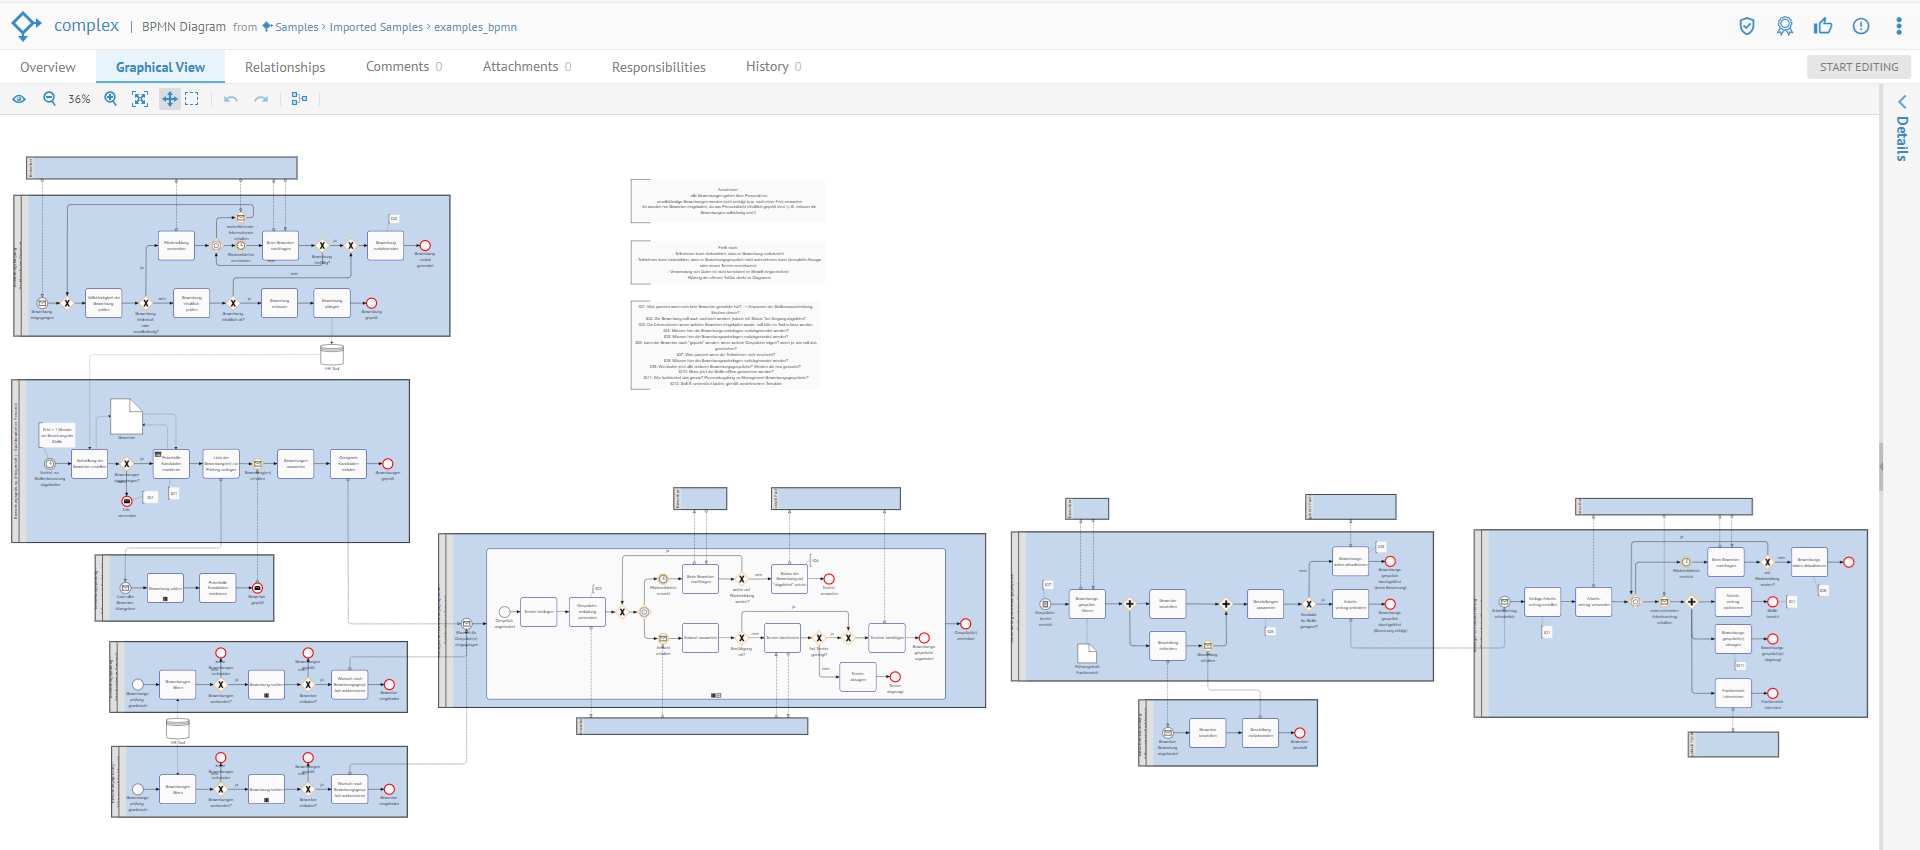Open the diagram layout alignment icon
Screen dimensions: 1920x850
[299, 99]
